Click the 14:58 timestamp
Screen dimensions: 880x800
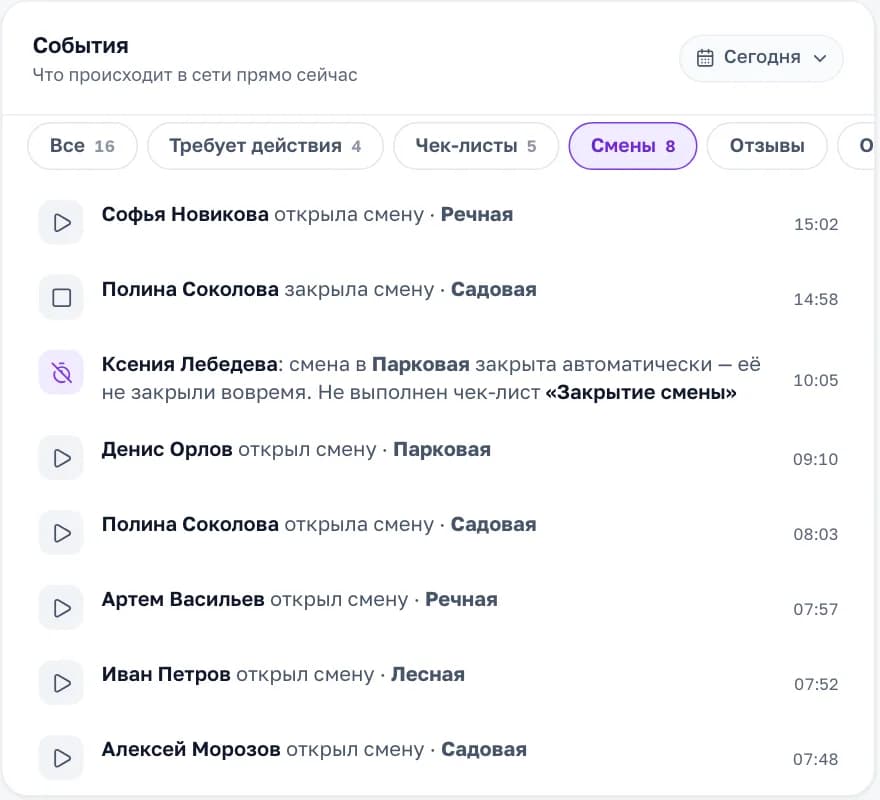816,299
